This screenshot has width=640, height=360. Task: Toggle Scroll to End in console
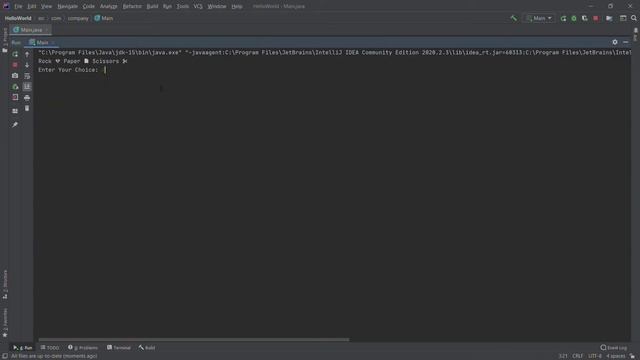point(27,87)
